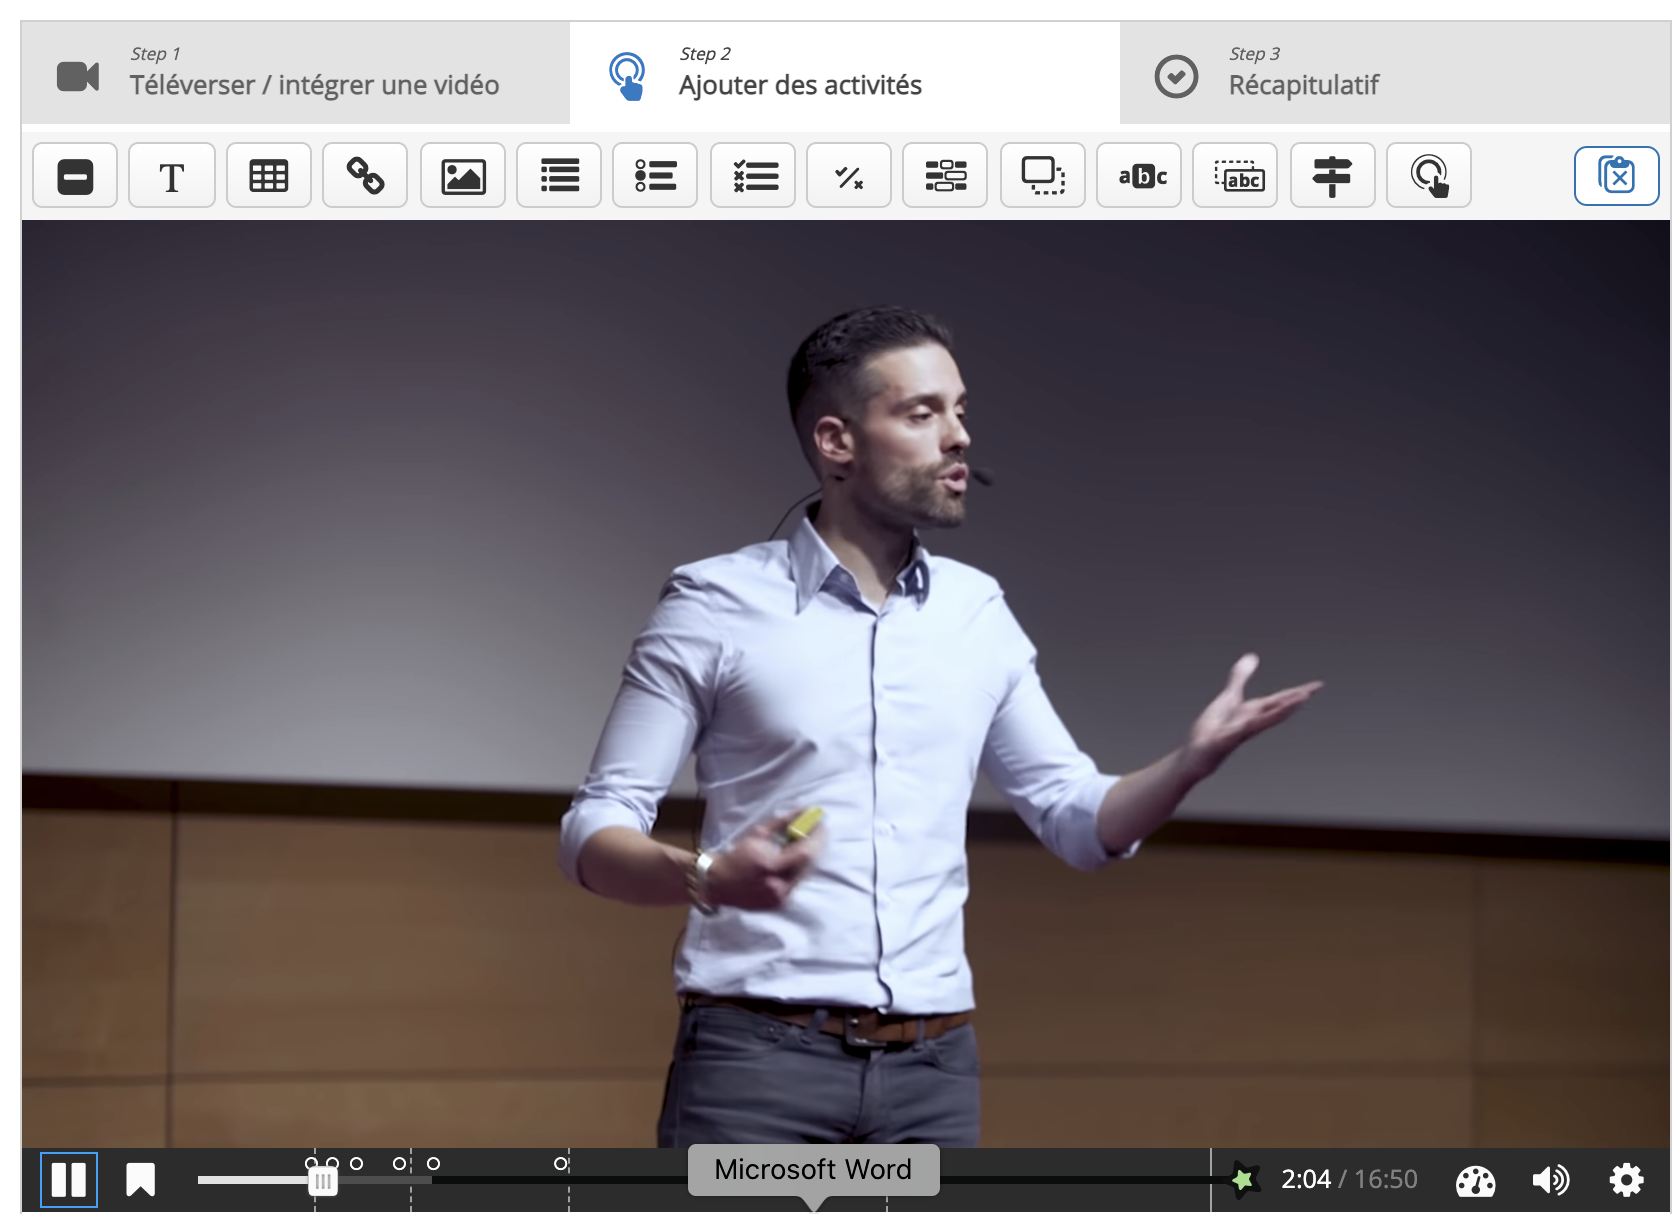The height and width of the screenshot is (1214, 1672).
Task: Click the green star marker on timeline
Action: [1243, 1180]
